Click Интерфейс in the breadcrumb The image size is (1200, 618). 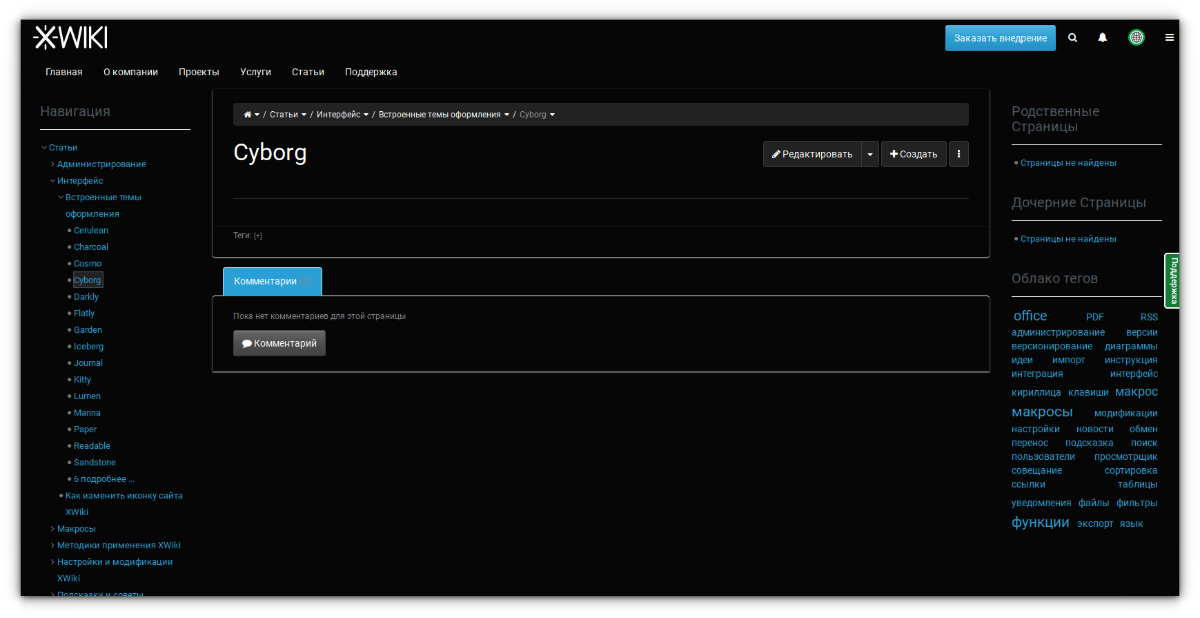[338, 115]
